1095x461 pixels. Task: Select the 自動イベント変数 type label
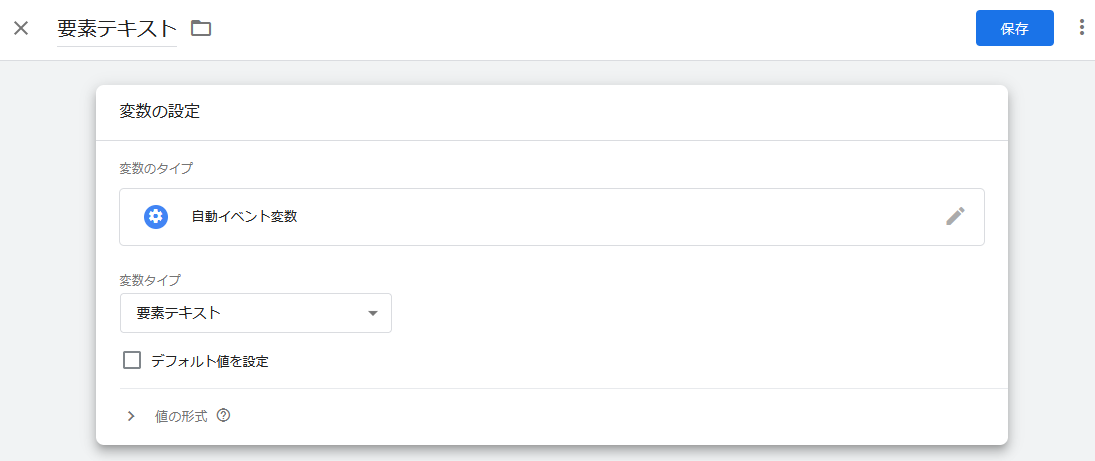[x=244, y=217]
